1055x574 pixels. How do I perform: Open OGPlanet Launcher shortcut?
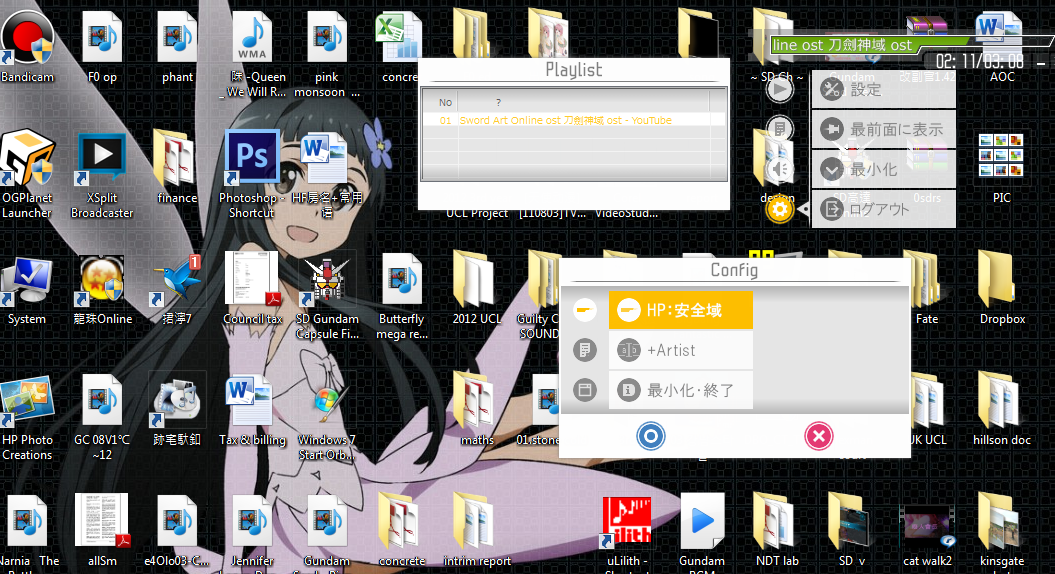[27, 174]
